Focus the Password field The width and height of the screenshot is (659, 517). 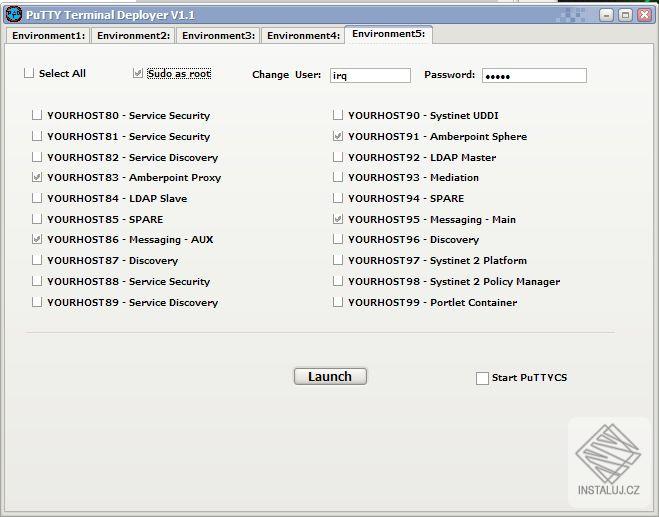click(534, 76)
